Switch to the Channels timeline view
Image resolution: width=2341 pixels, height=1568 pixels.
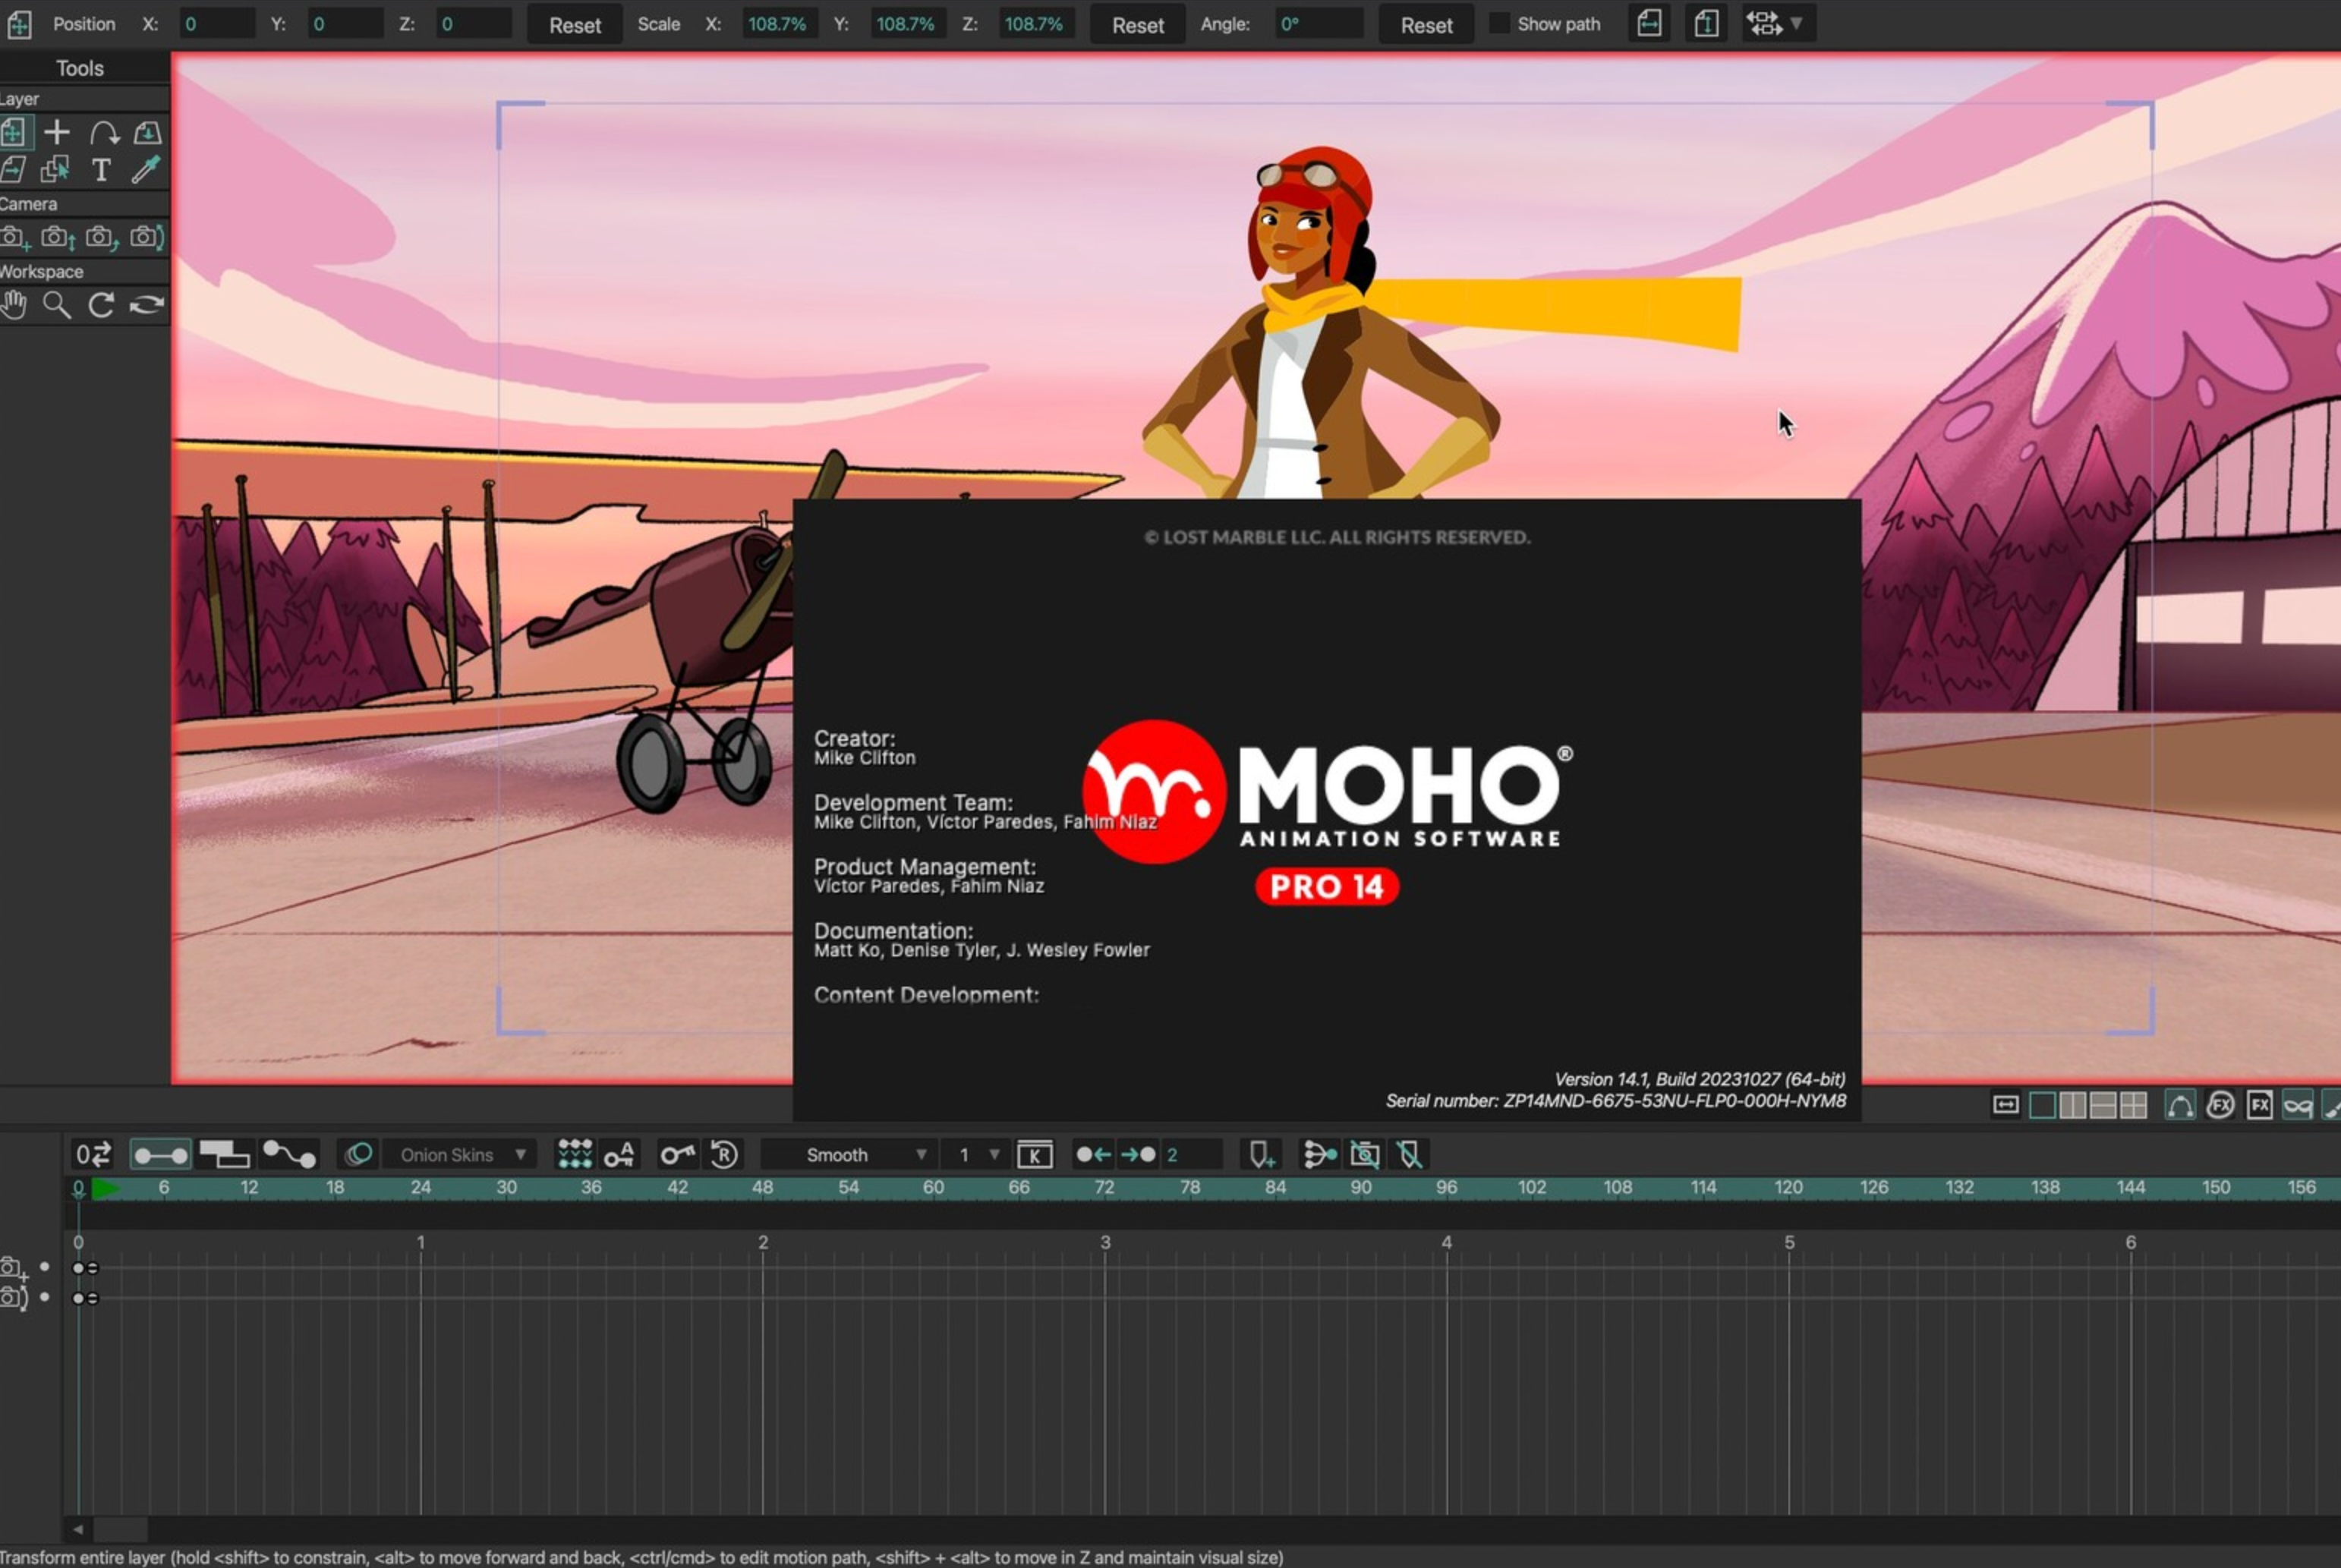click(160, 1155)
